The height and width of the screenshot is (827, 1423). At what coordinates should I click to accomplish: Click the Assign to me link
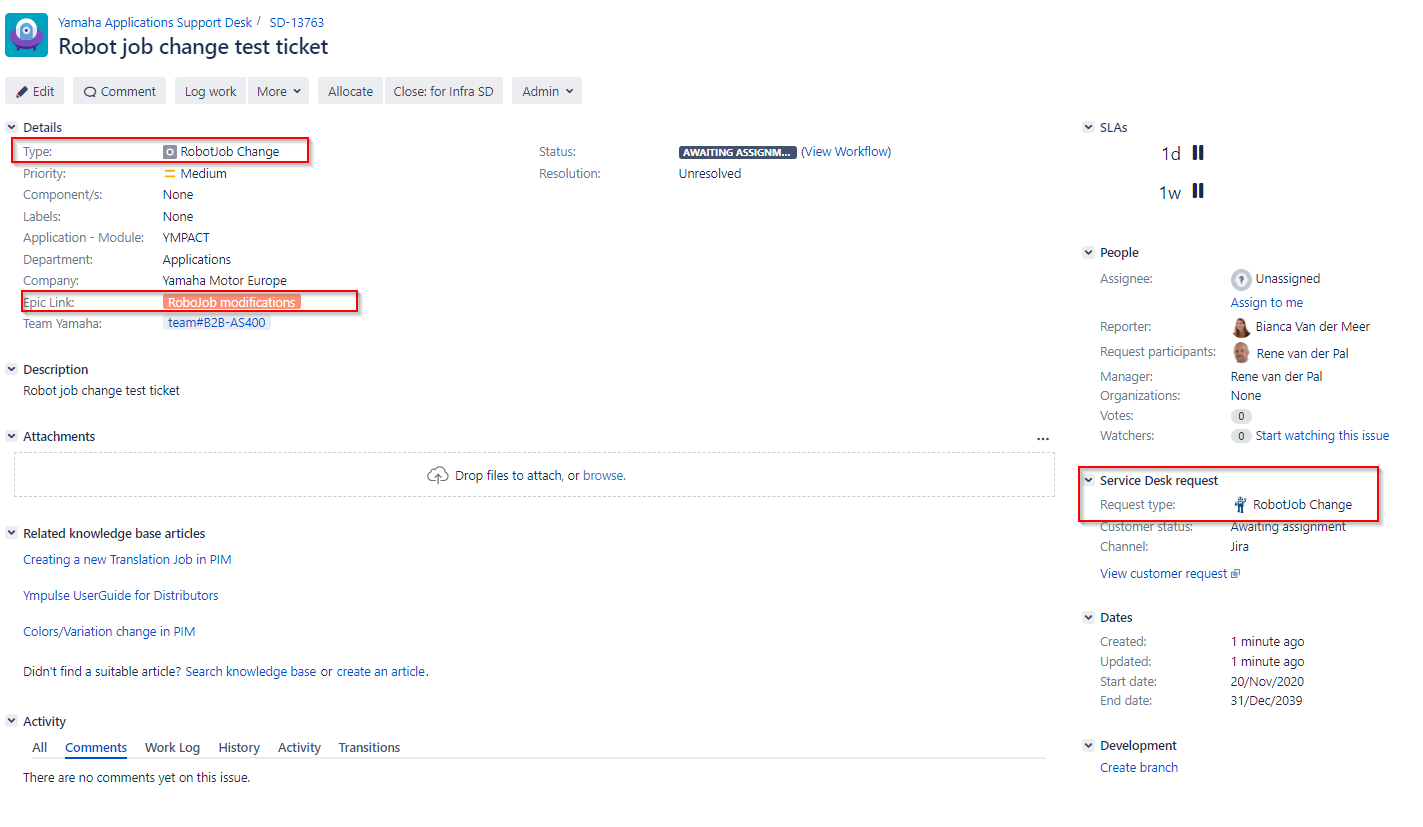click(1267, 303)
